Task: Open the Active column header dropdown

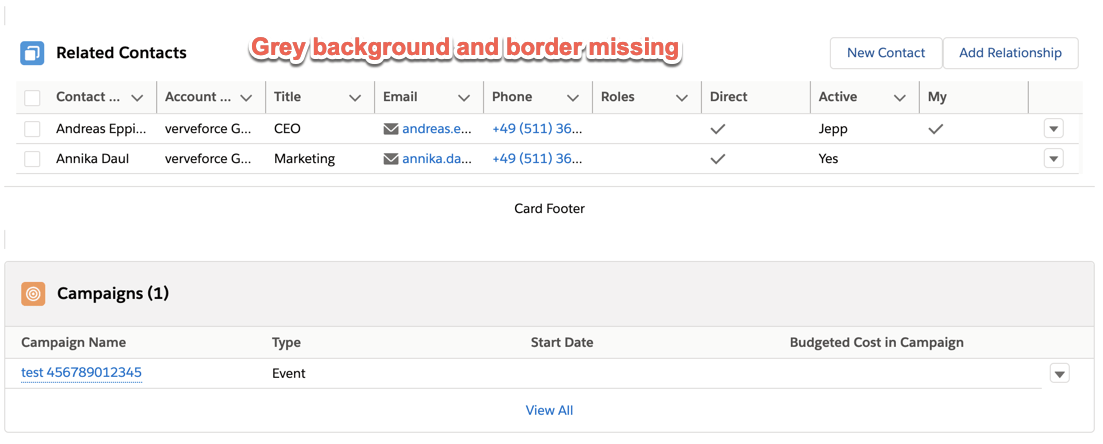Action: (x=900, y=98)
